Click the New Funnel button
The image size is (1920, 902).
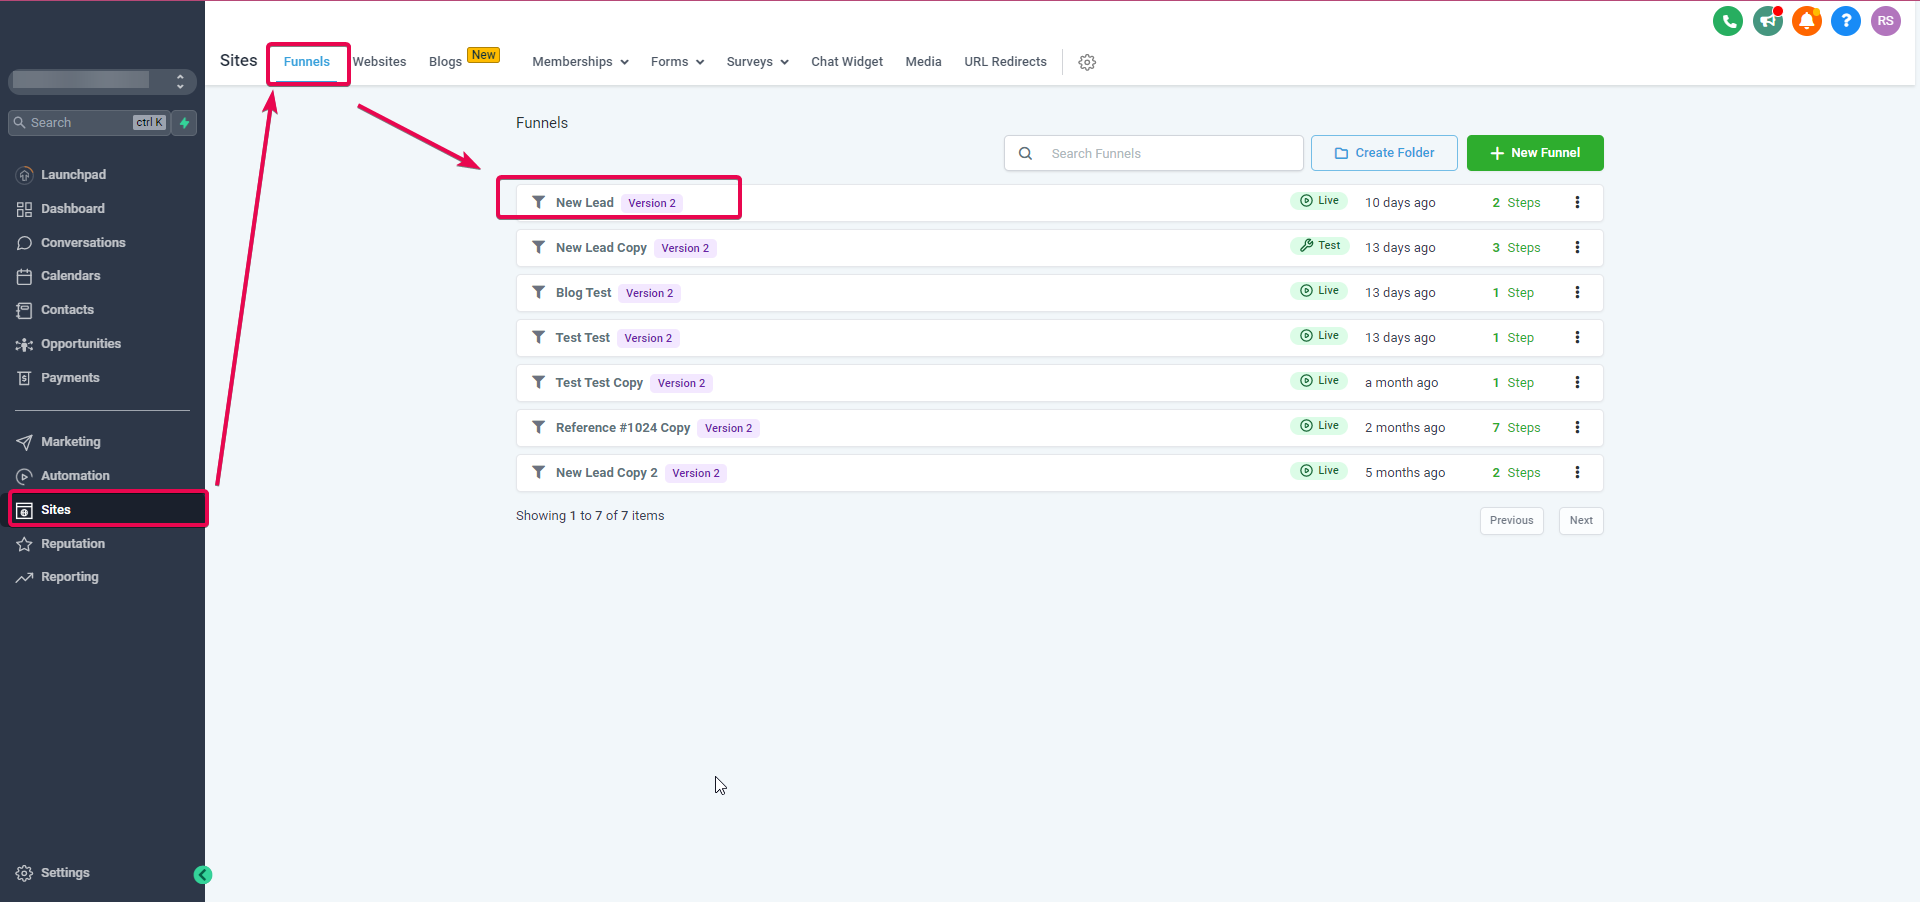(1534, 153)
